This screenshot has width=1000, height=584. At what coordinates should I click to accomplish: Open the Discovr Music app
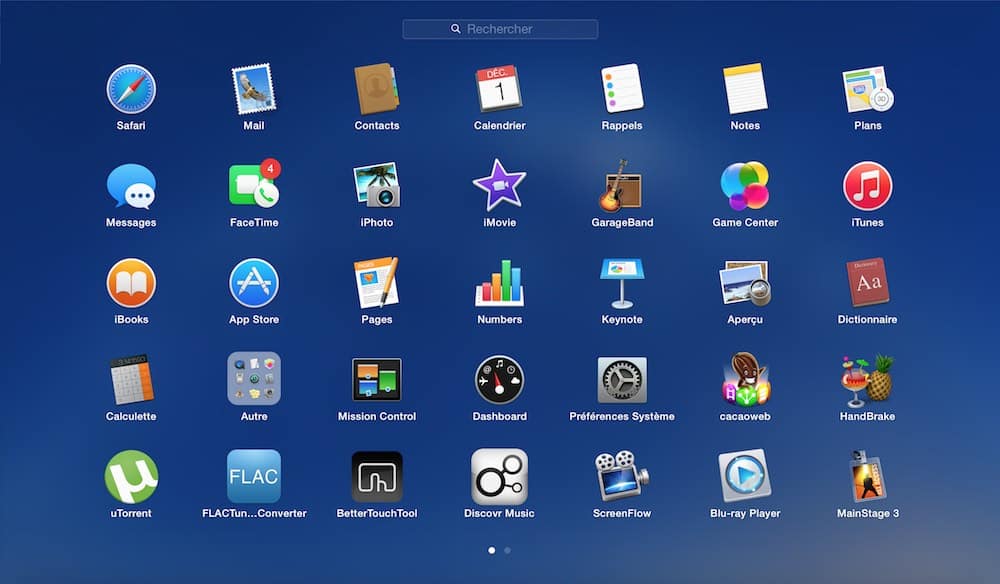tap(499, 477)
